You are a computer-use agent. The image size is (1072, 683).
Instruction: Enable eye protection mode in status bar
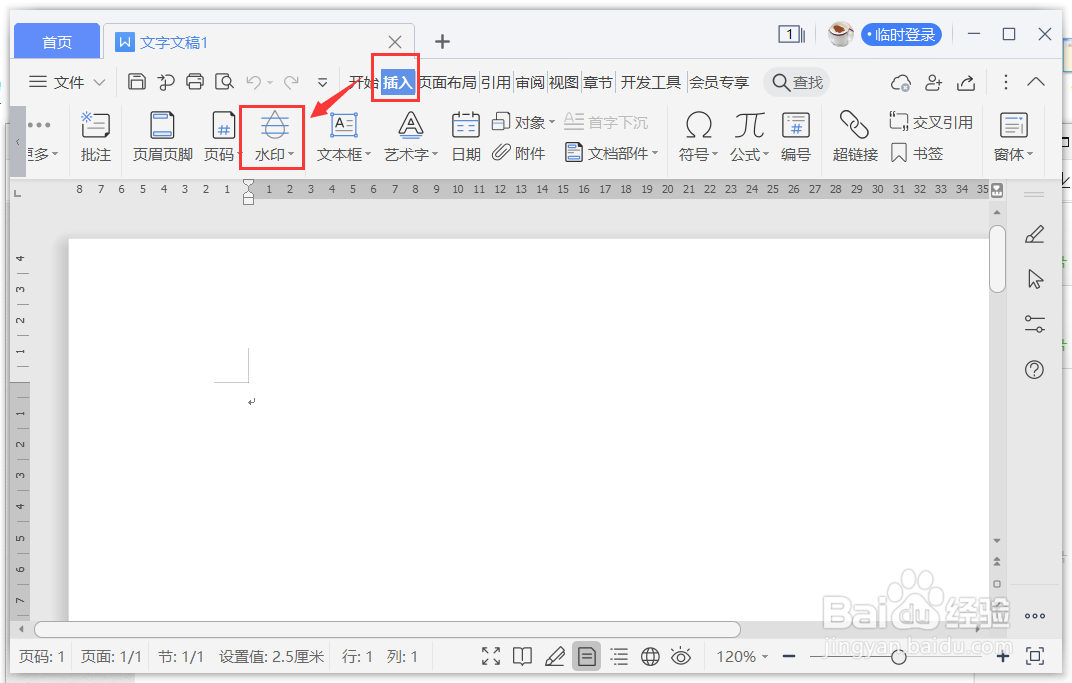coord(681,656)
